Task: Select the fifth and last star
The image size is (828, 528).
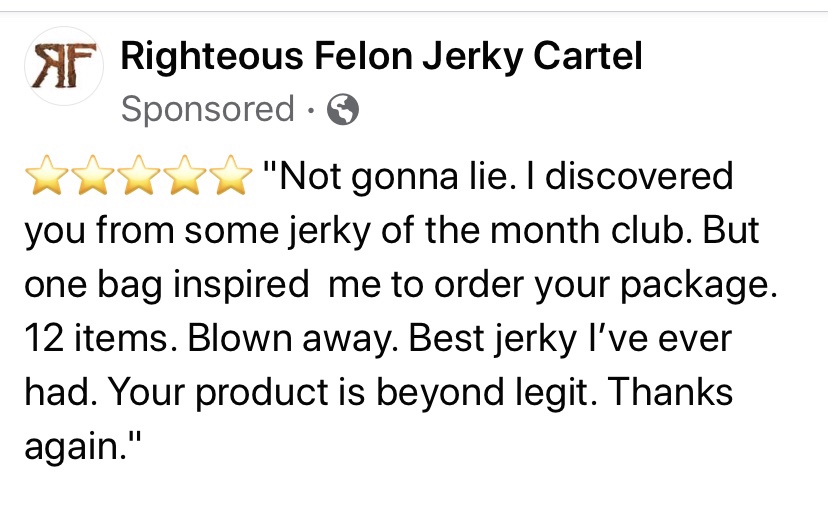Action: point(231,178)
